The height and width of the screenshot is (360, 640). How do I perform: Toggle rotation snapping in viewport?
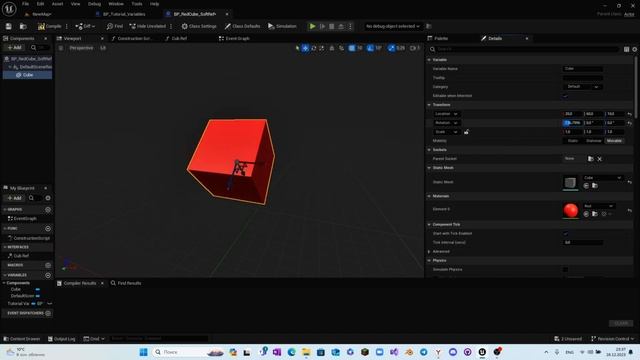(x=370, y=48)
